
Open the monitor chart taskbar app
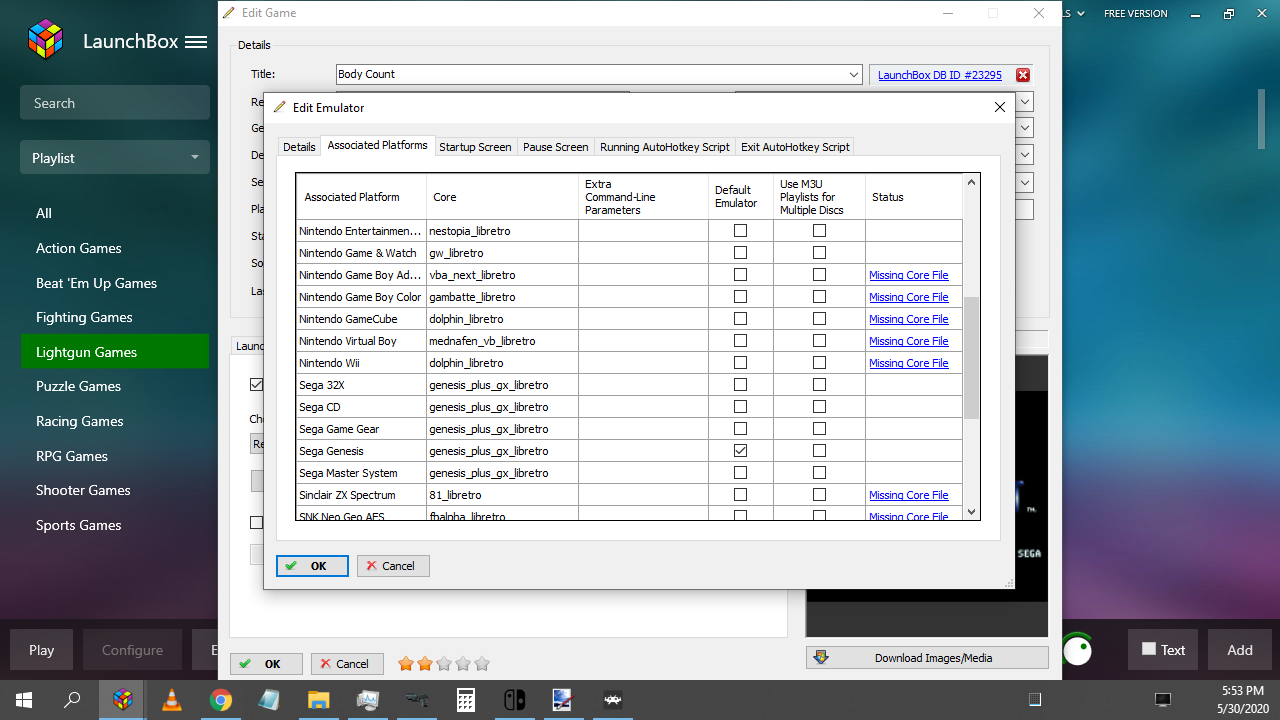tap(368, 700)
